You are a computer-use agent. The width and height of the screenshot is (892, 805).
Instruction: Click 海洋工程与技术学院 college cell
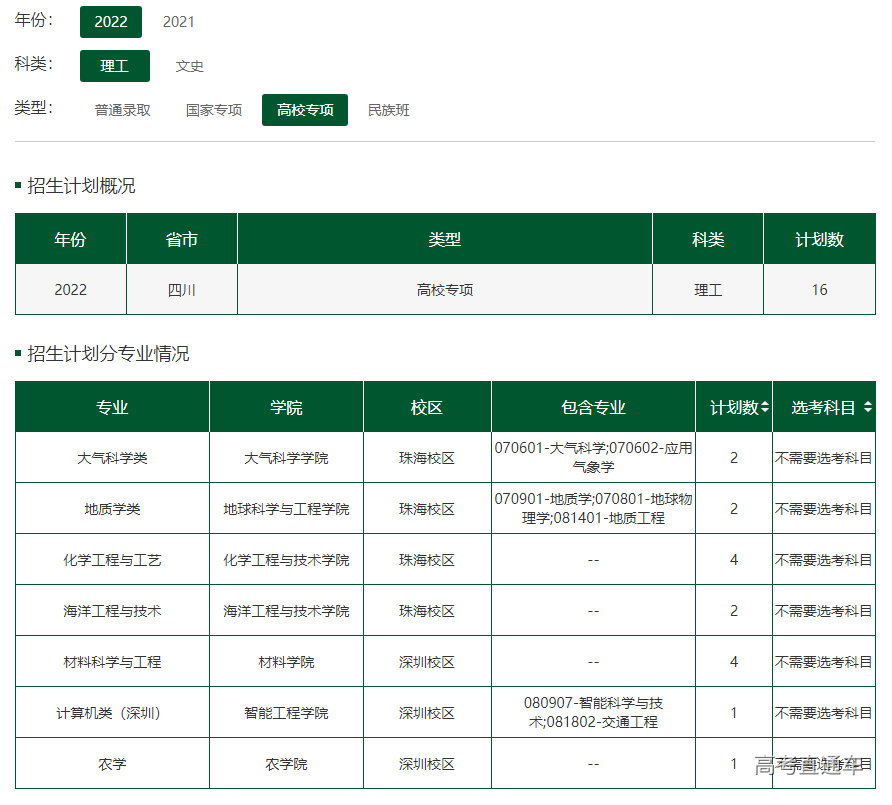286,611
